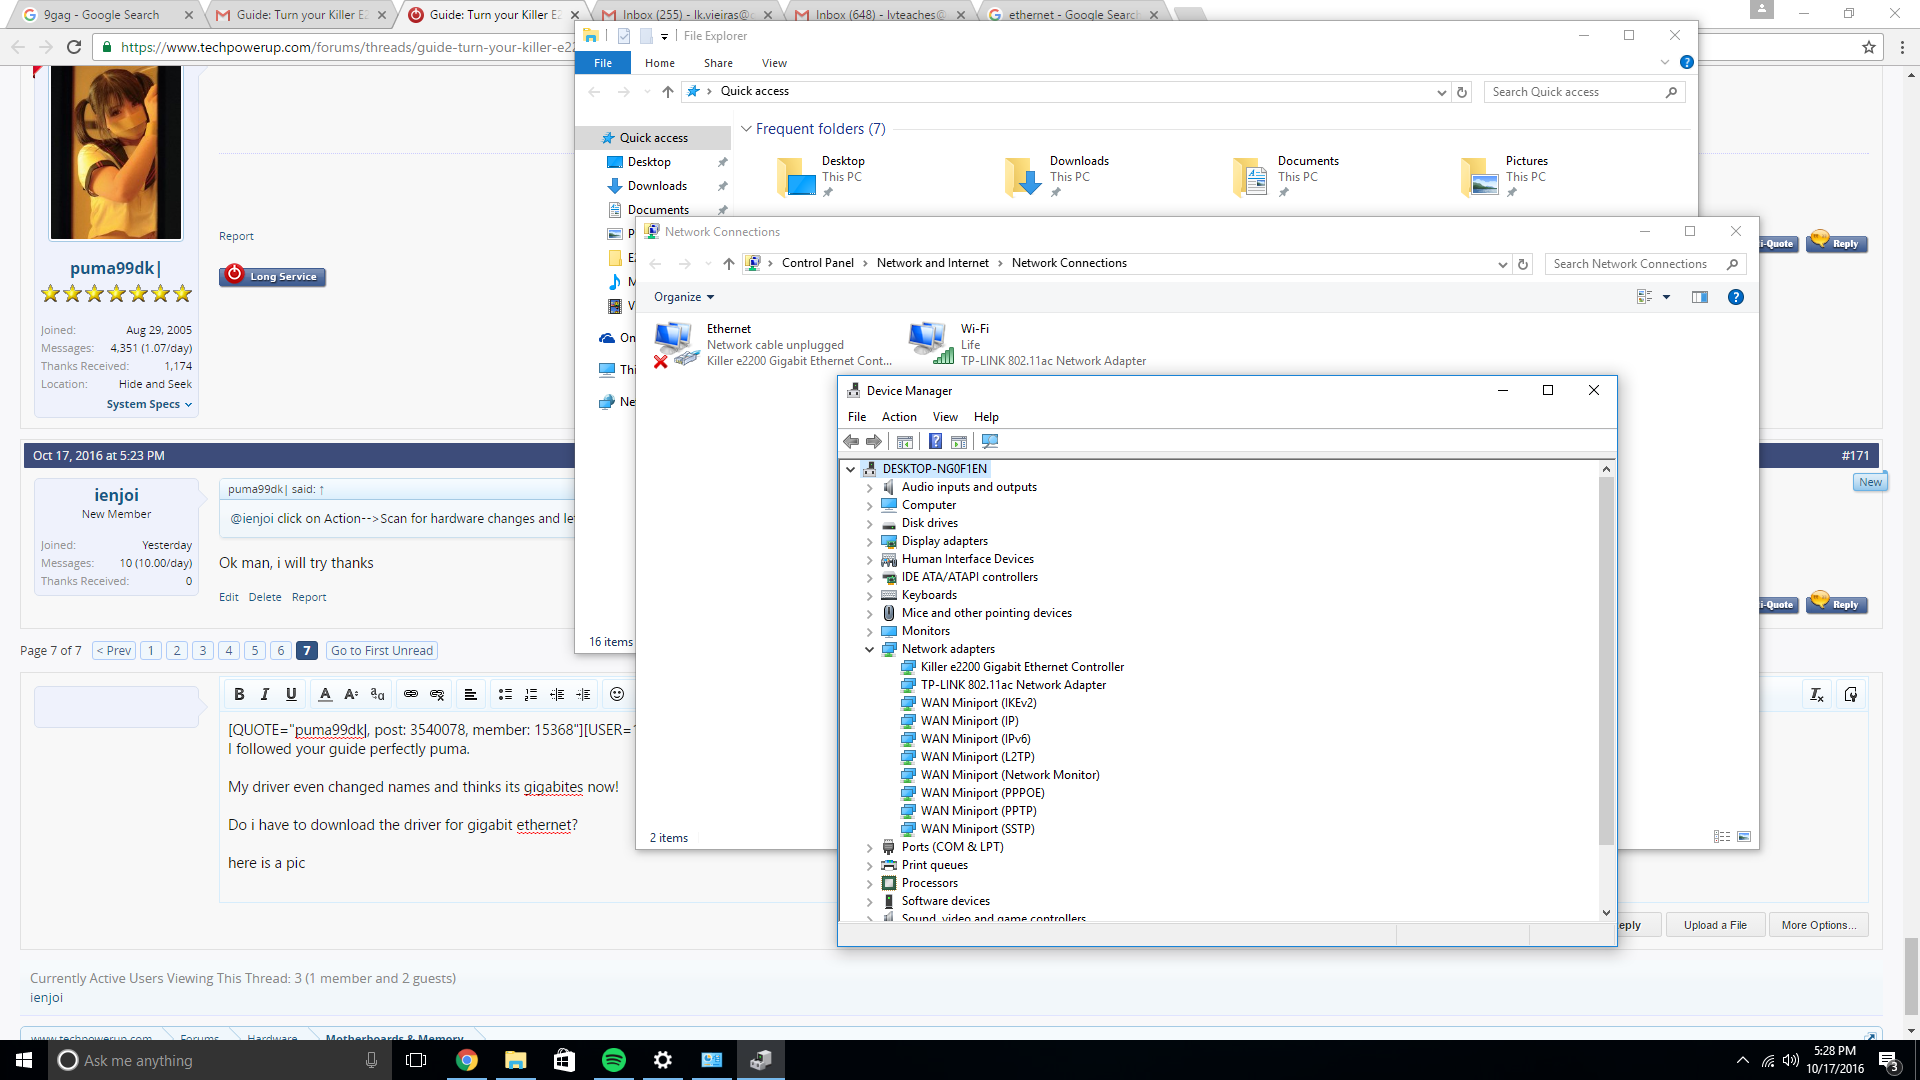Click Device Manager back arrow toolbar icon
Image resolution: width=1920 pixels, height=1080 pixels.
851,441
